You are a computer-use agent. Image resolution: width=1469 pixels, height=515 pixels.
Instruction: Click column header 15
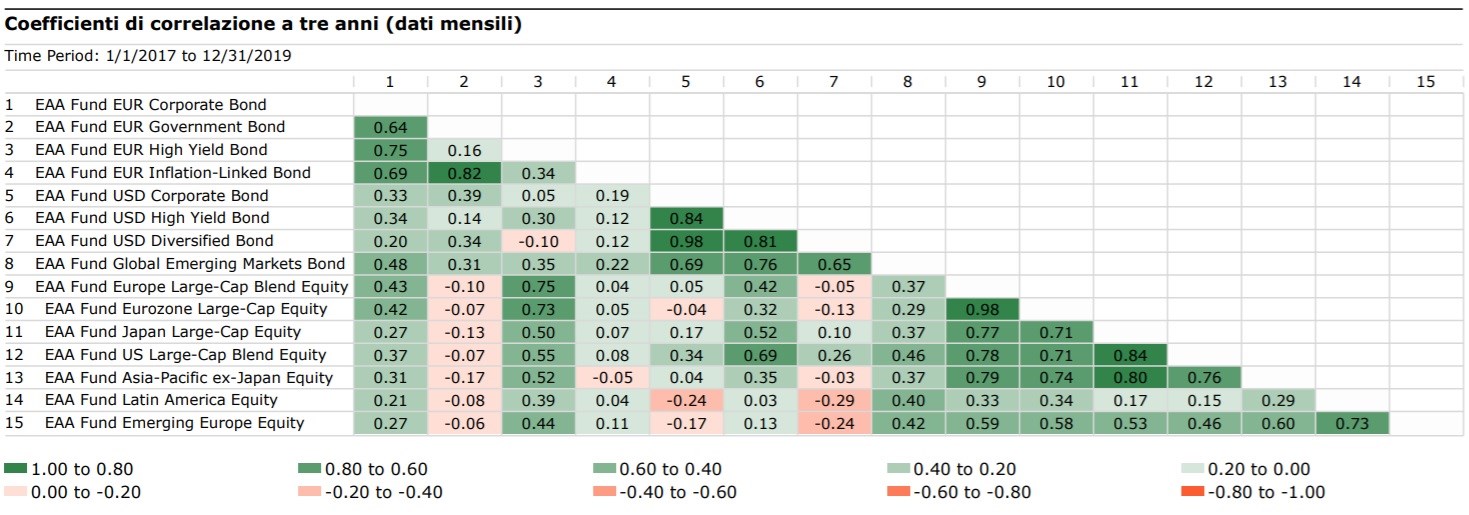click(1425, 82)
